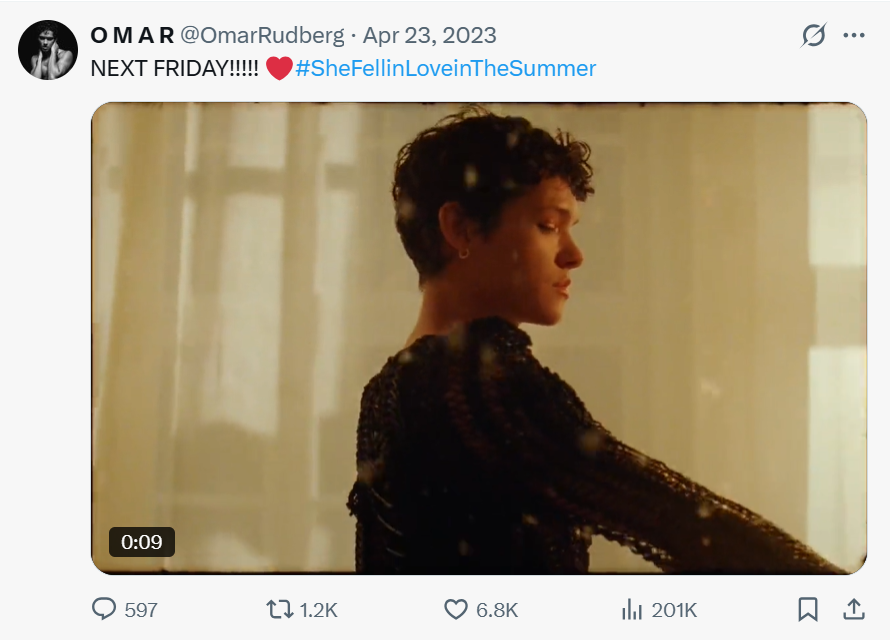Open view analytics bar chart icon
890x640 pixels.
point(632,609)
